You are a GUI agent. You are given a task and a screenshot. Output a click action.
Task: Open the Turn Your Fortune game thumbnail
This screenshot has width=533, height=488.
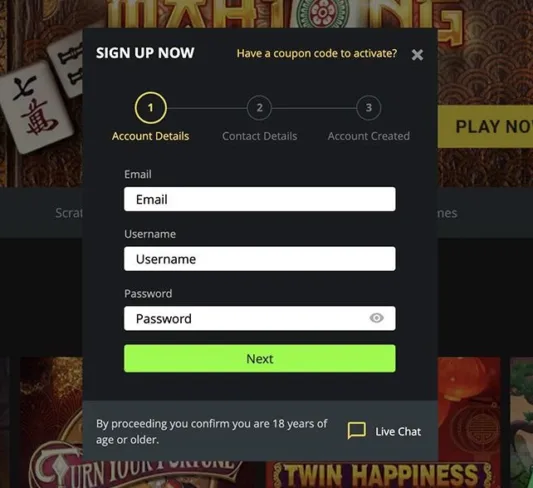point(51,423)
